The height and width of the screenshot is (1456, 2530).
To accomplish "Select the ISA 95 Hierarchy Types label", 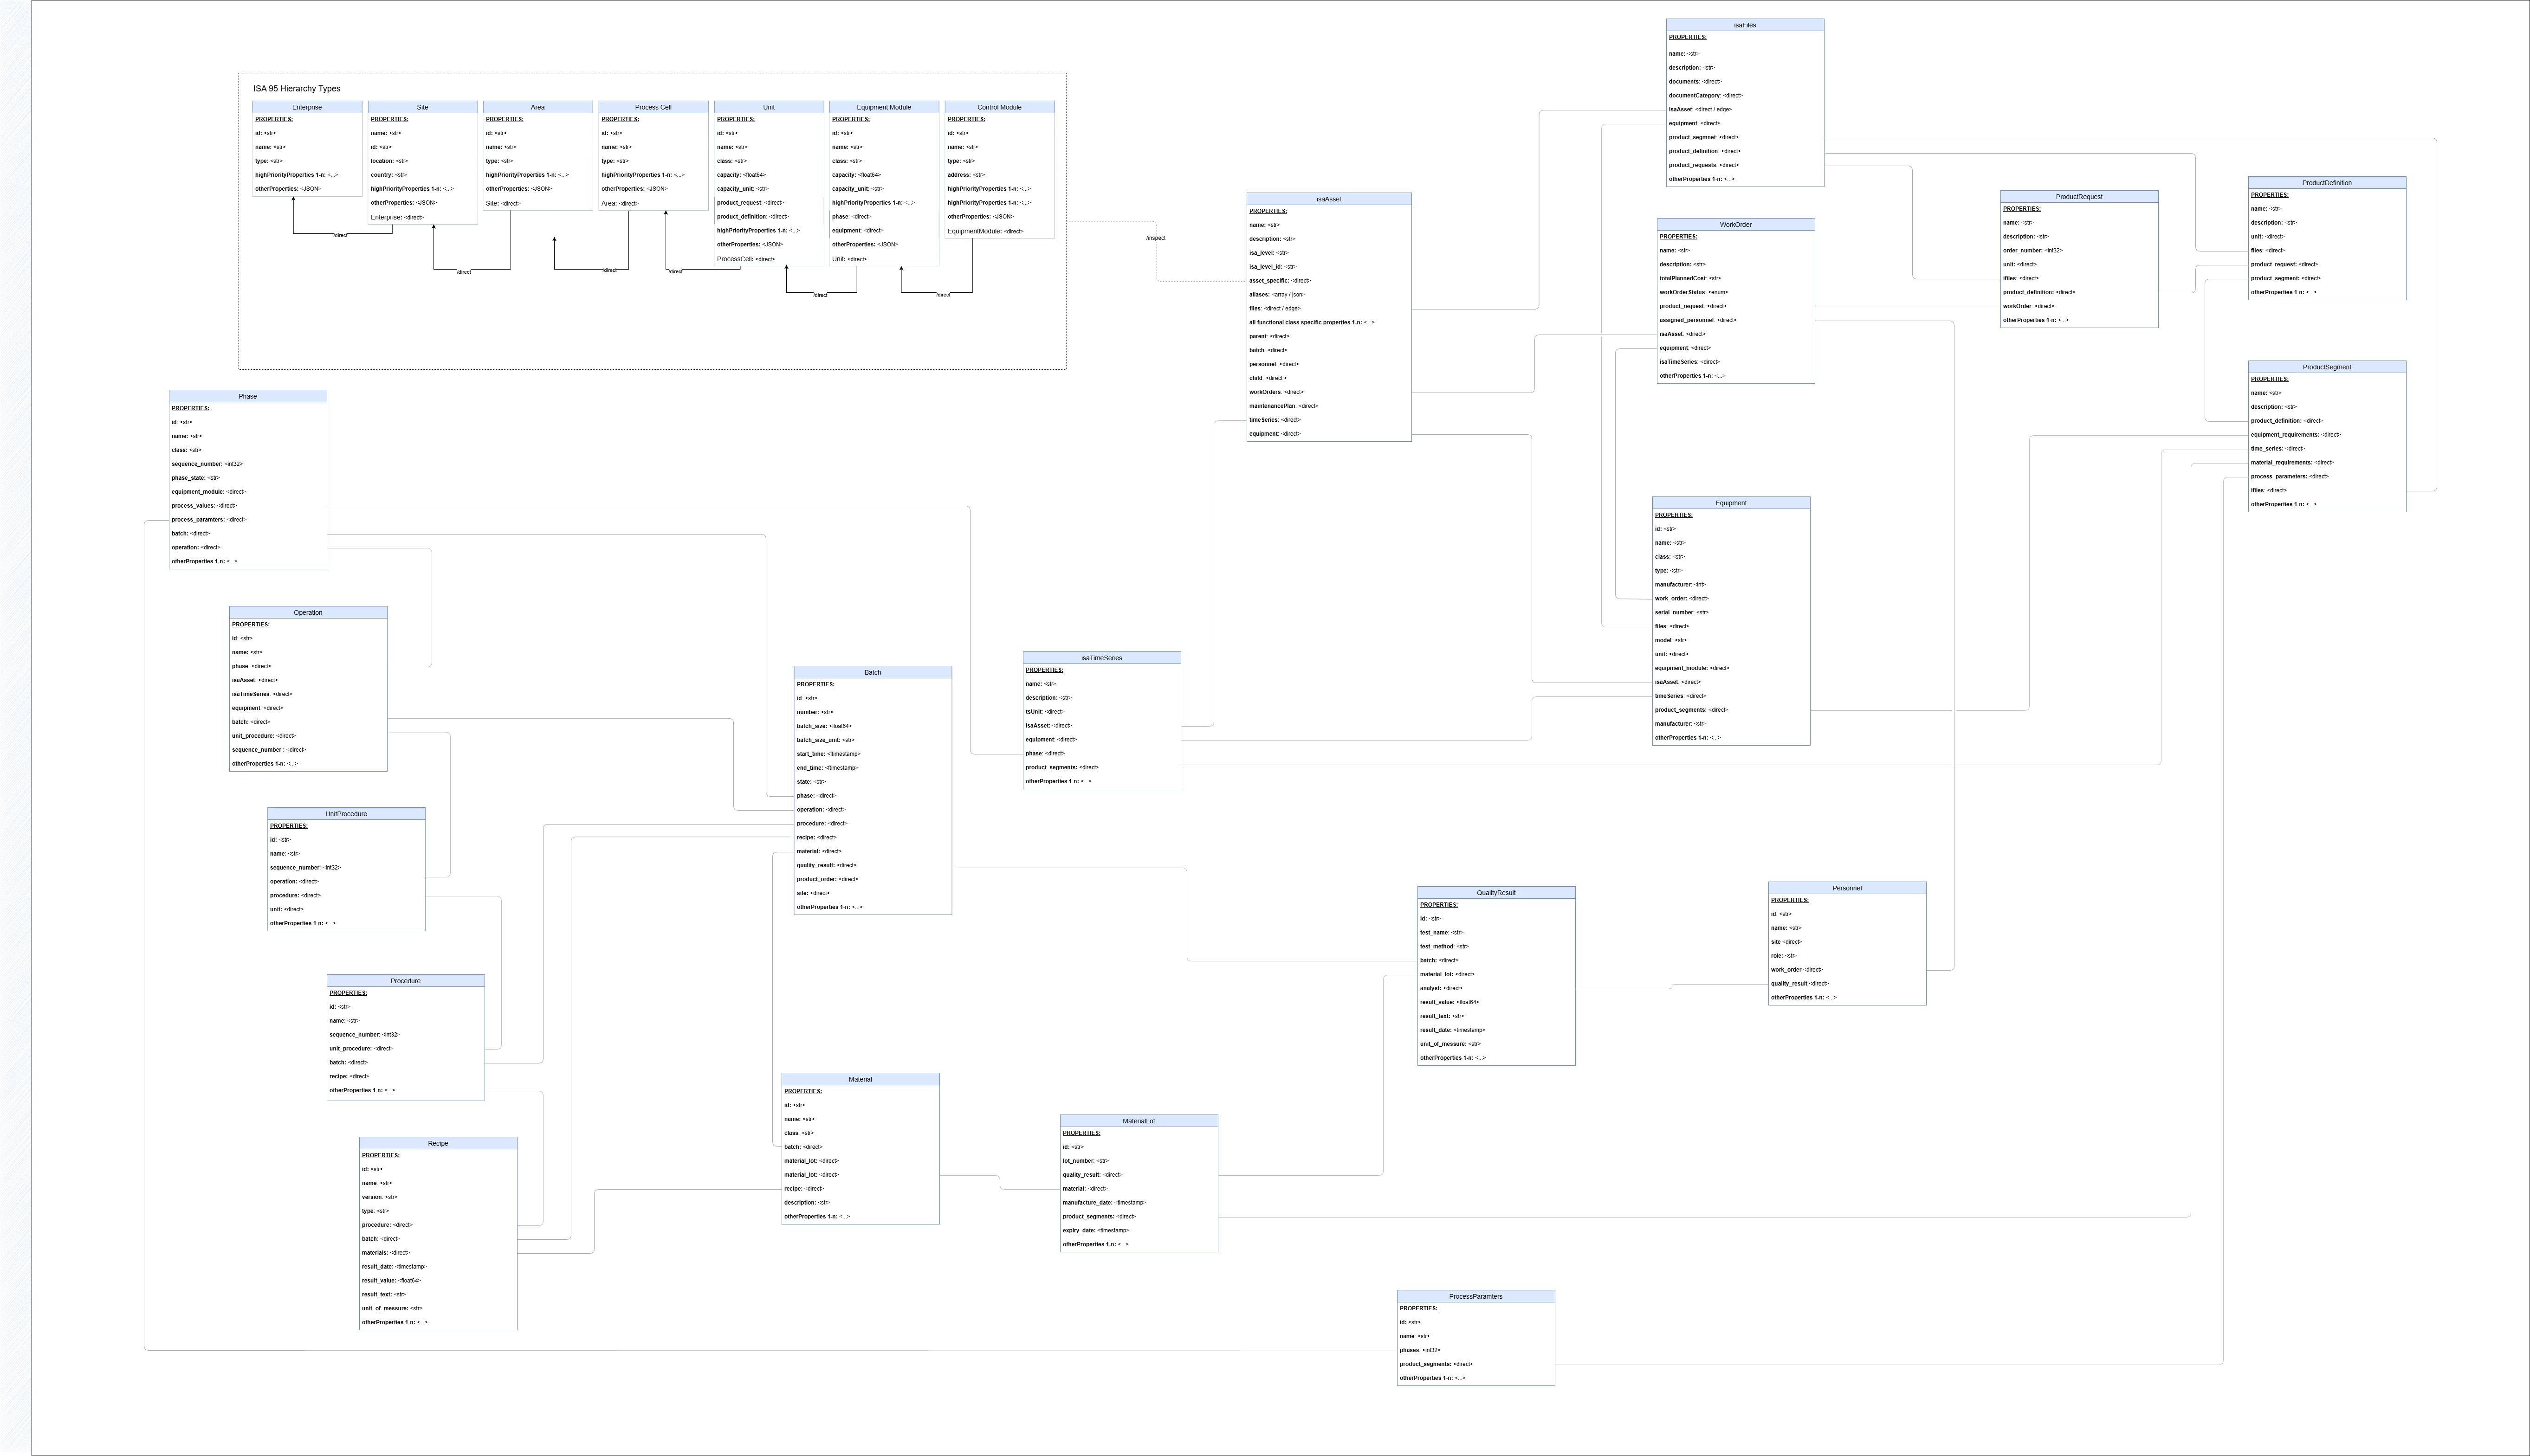I will tap(297, 89).
